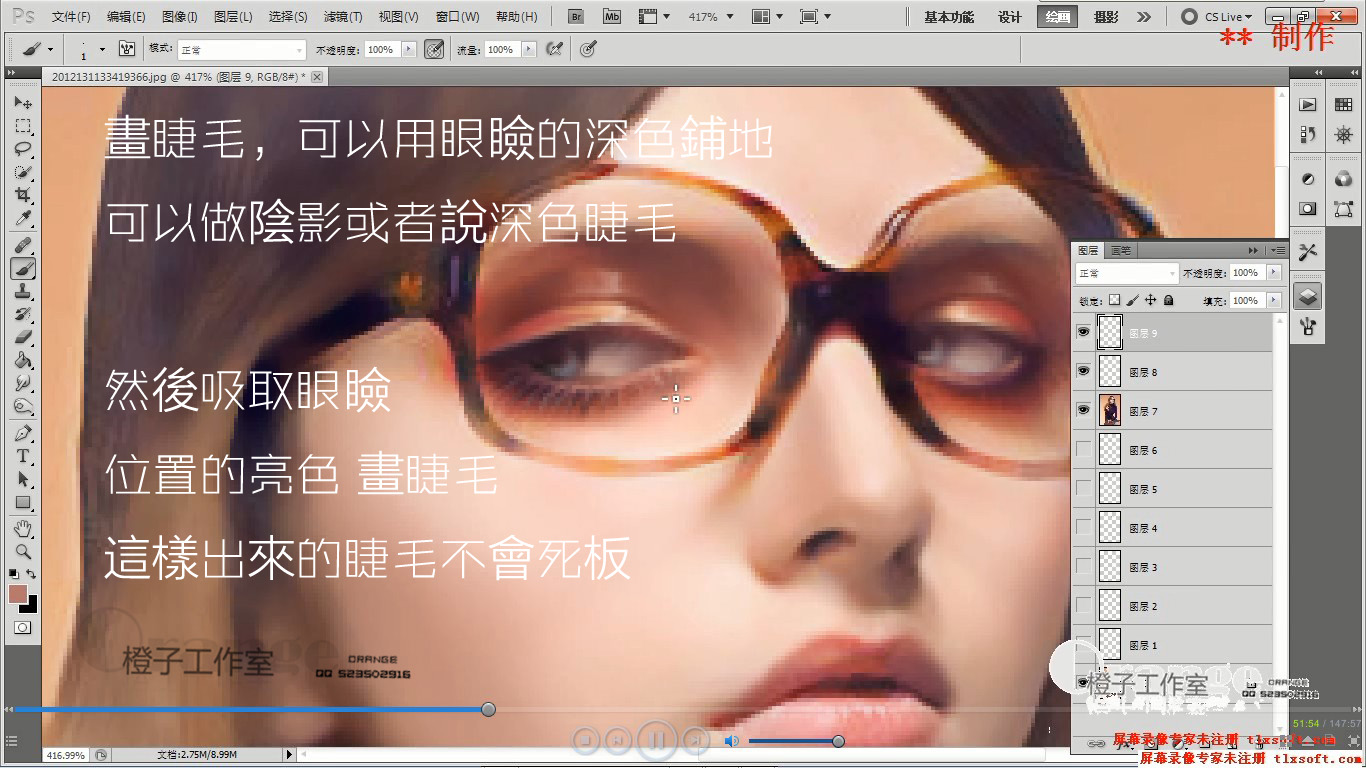Select the Lasso tool
The image size is (1366, 768).
click(23, 149)
